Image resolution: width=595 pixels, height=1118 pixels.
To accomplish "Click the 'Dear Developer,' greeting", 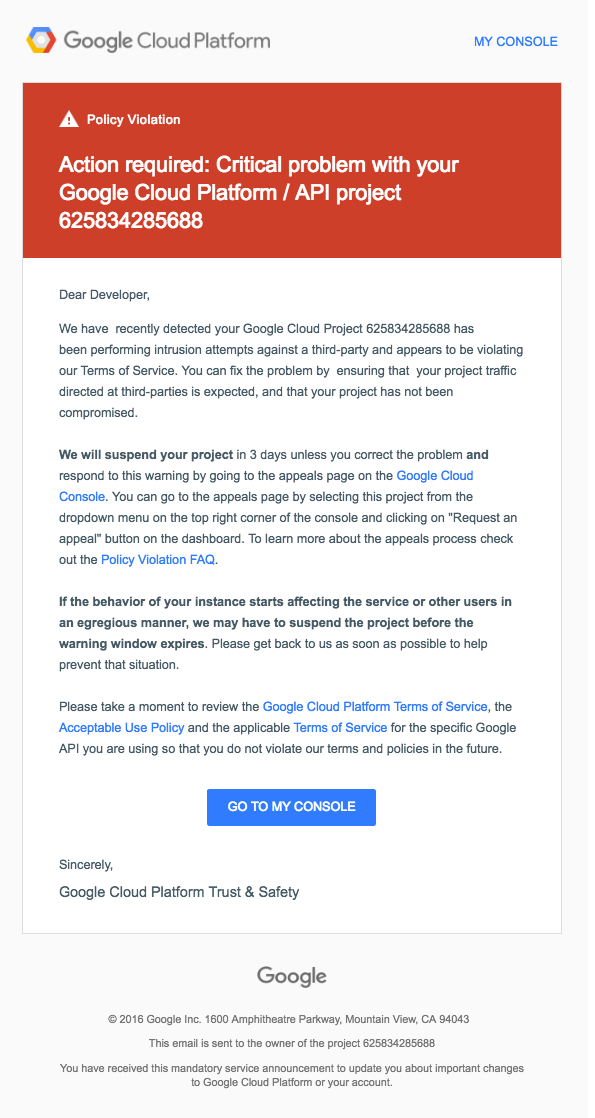I will 104,294.
